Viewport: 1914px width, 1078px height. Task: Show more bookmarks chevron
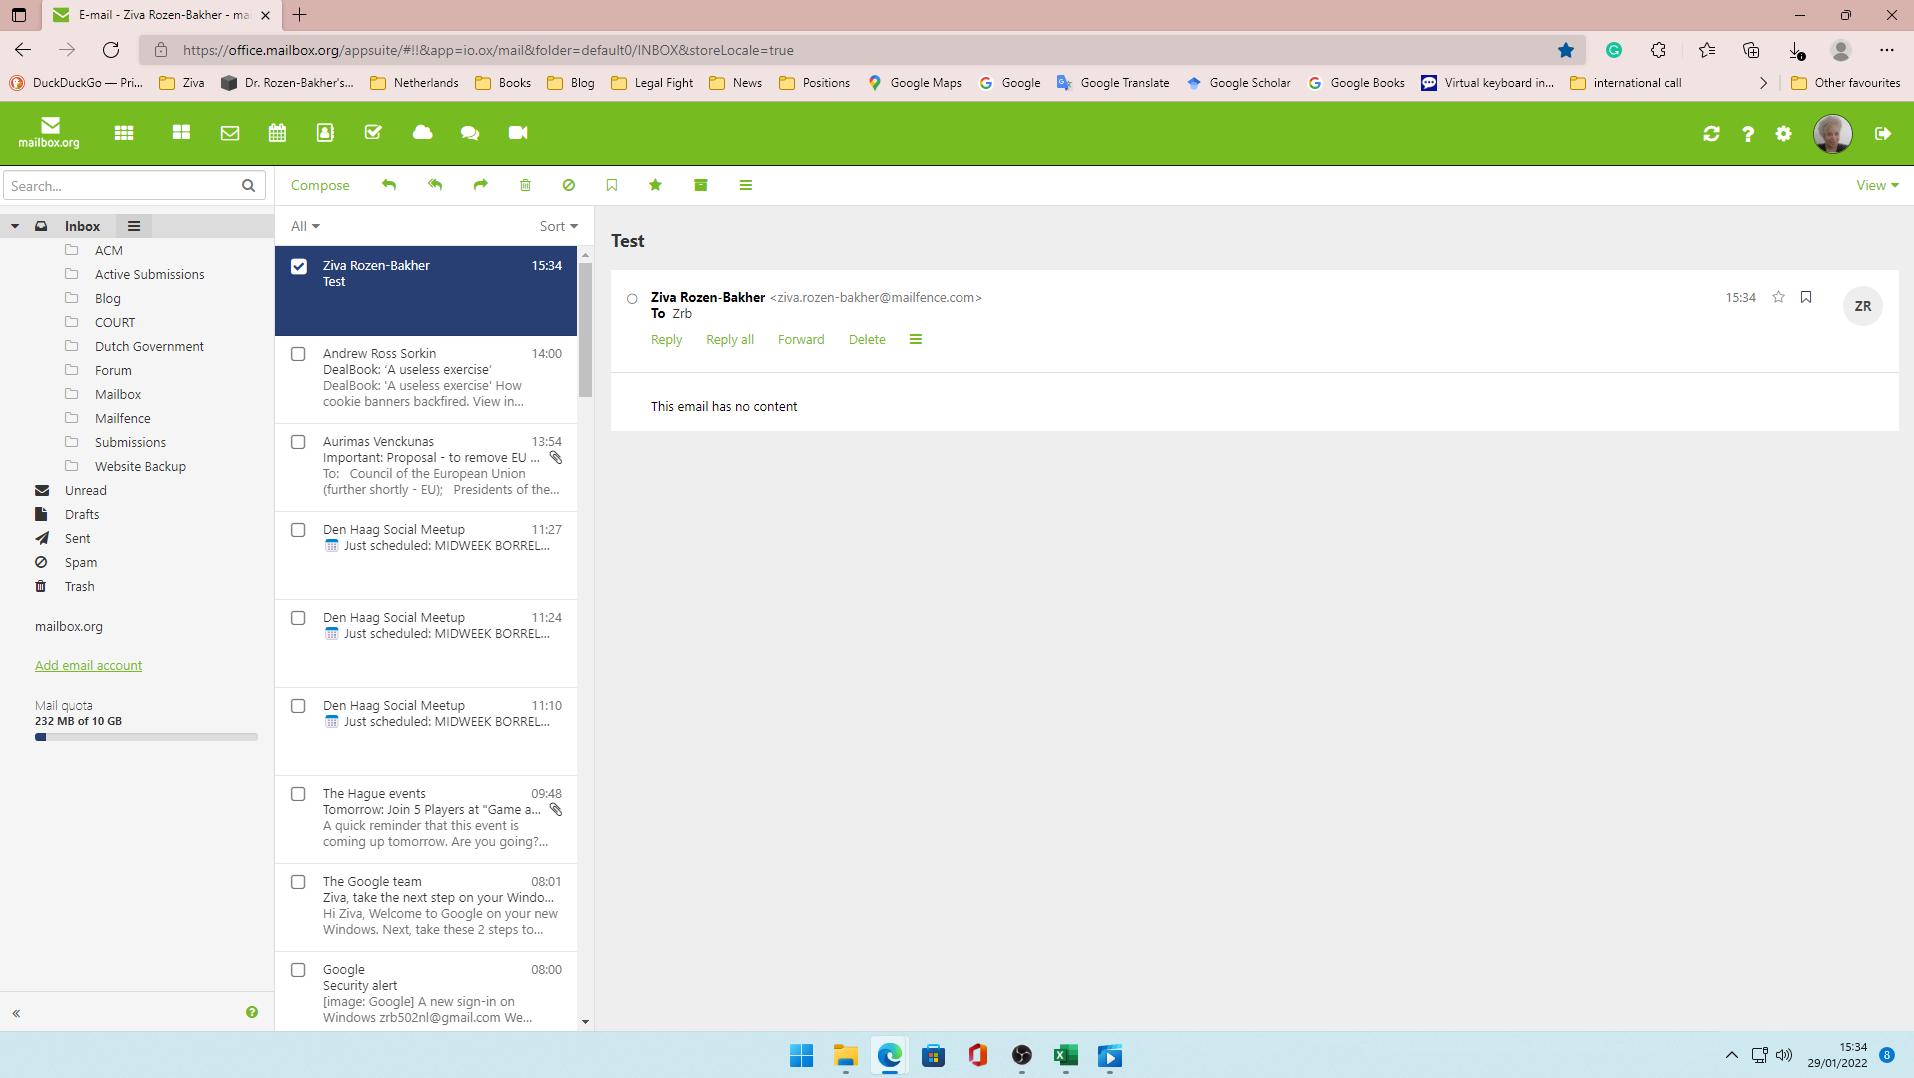coord(1763,83)
